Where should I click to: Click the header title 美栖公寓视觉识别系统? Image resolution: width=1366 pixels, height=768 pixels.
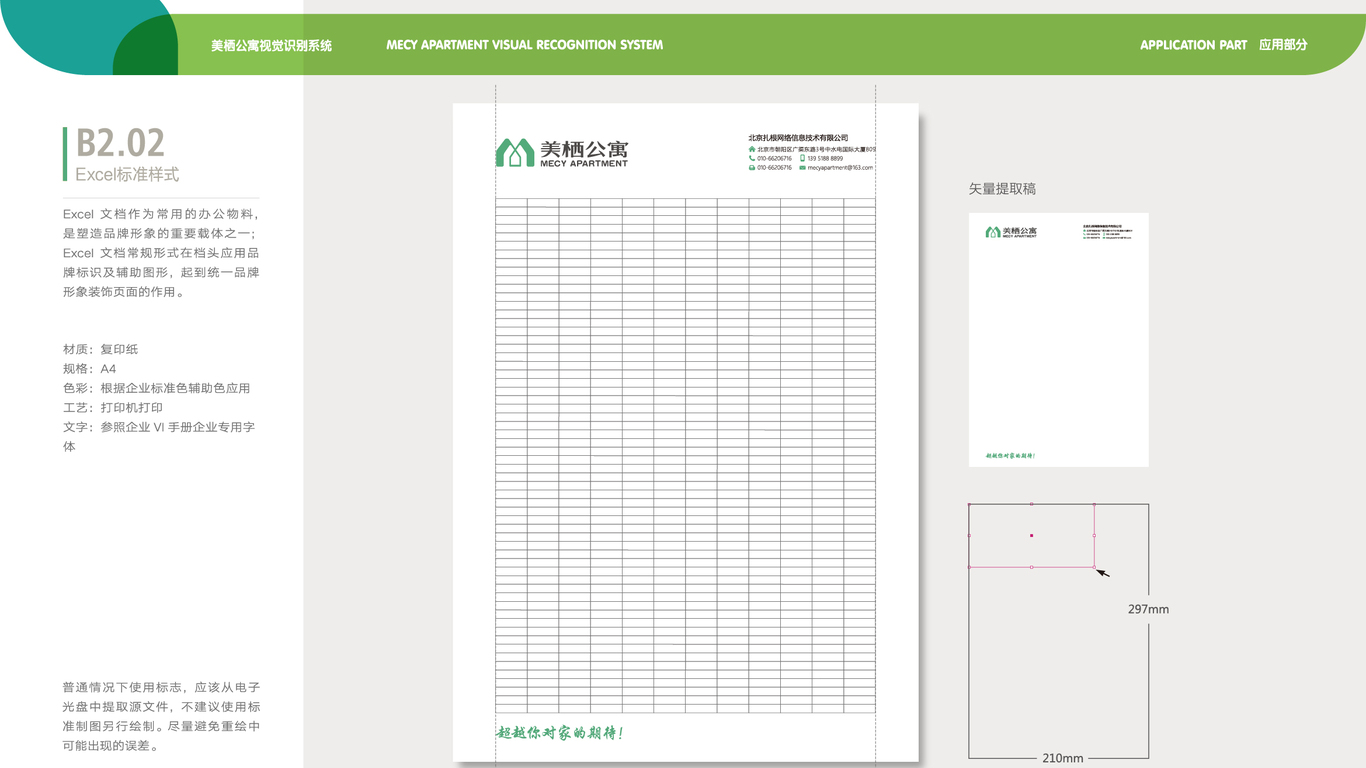pos(271,45)
